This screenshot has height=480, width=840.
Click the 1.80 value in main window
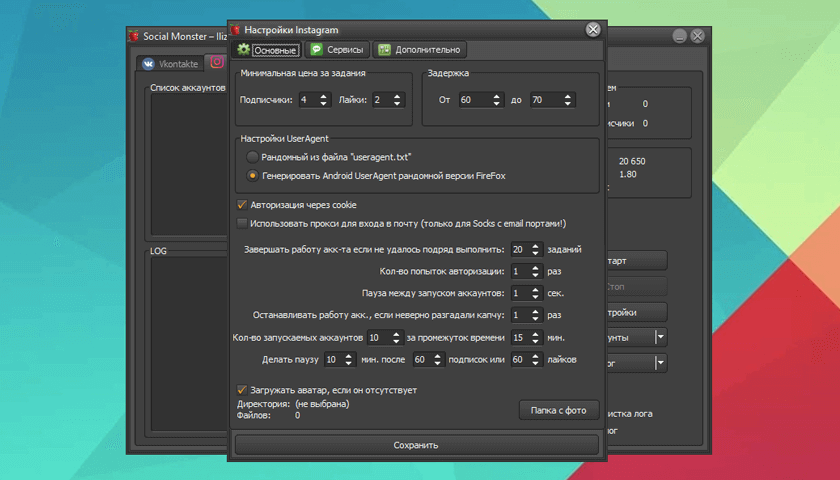tap(627, 174)
